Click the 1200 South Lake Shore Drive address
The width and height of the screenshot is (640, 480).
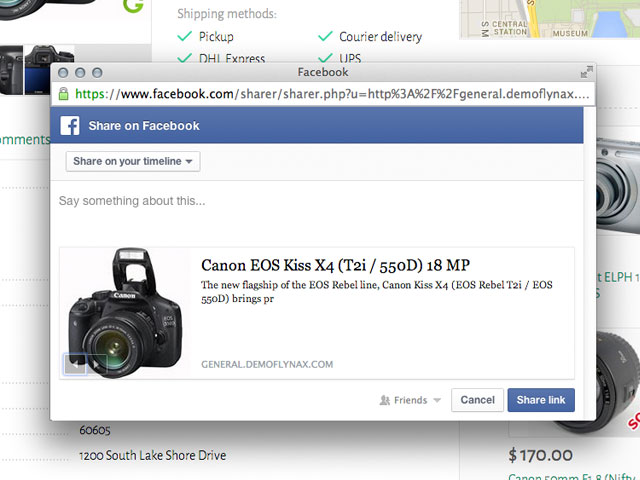coord(152,455)
